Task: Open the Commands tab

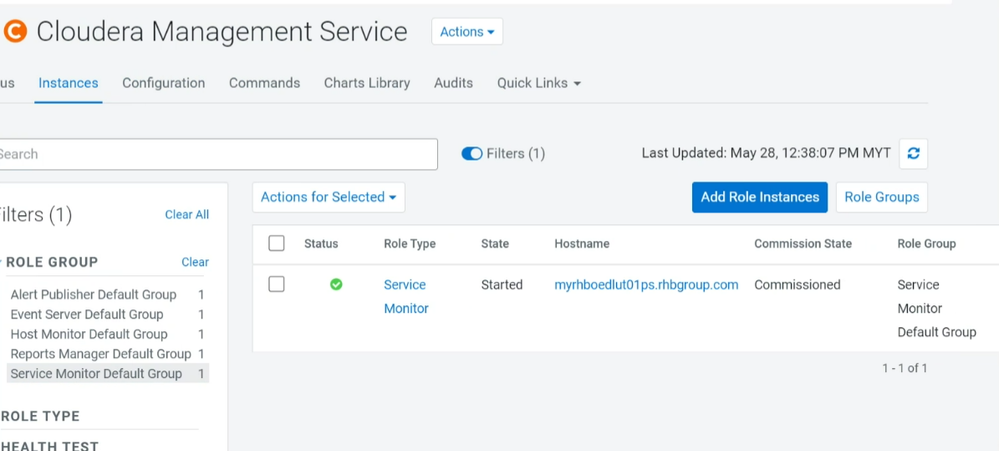Action: [x=264, y=83]
